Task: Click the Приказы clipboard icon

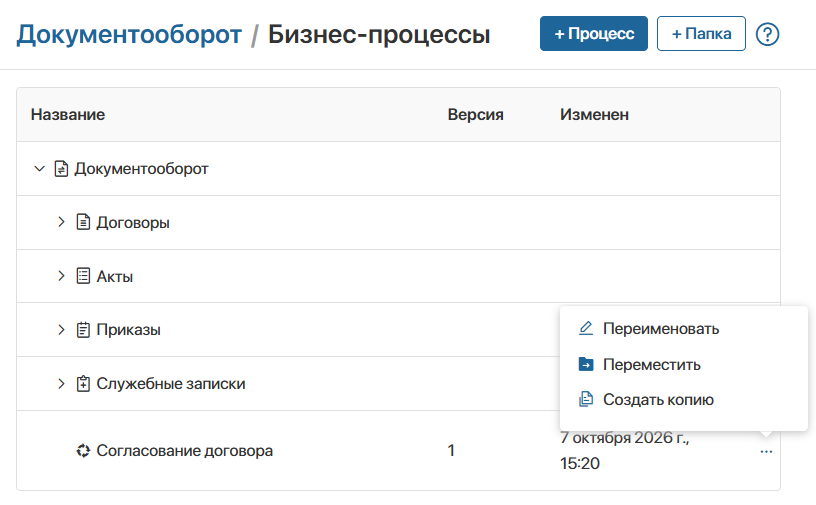Action: pyautogui.click(x=83, y=330)
